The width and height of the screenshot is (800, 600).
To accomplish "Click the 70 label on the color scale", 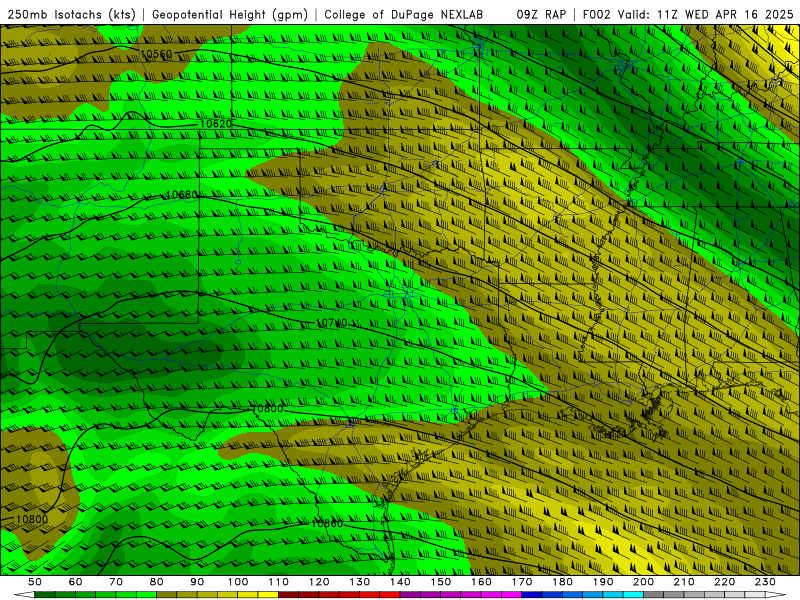I will click(116, 582).
